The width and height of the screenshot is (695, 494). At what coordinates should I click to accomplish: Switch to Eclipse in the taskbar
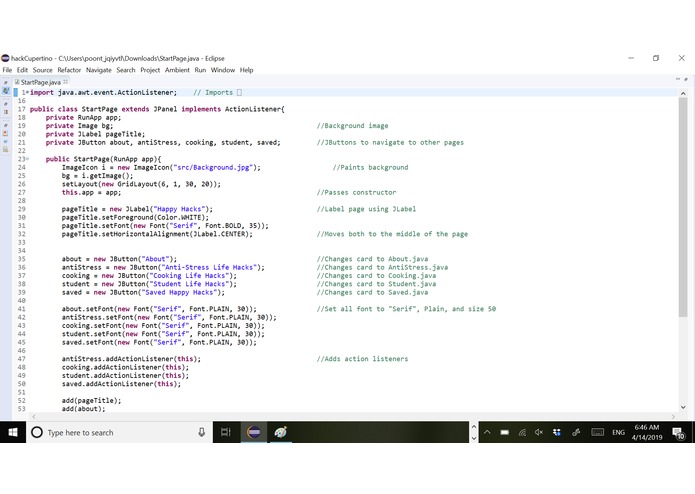pyautogui.click(x=254, y=432)
